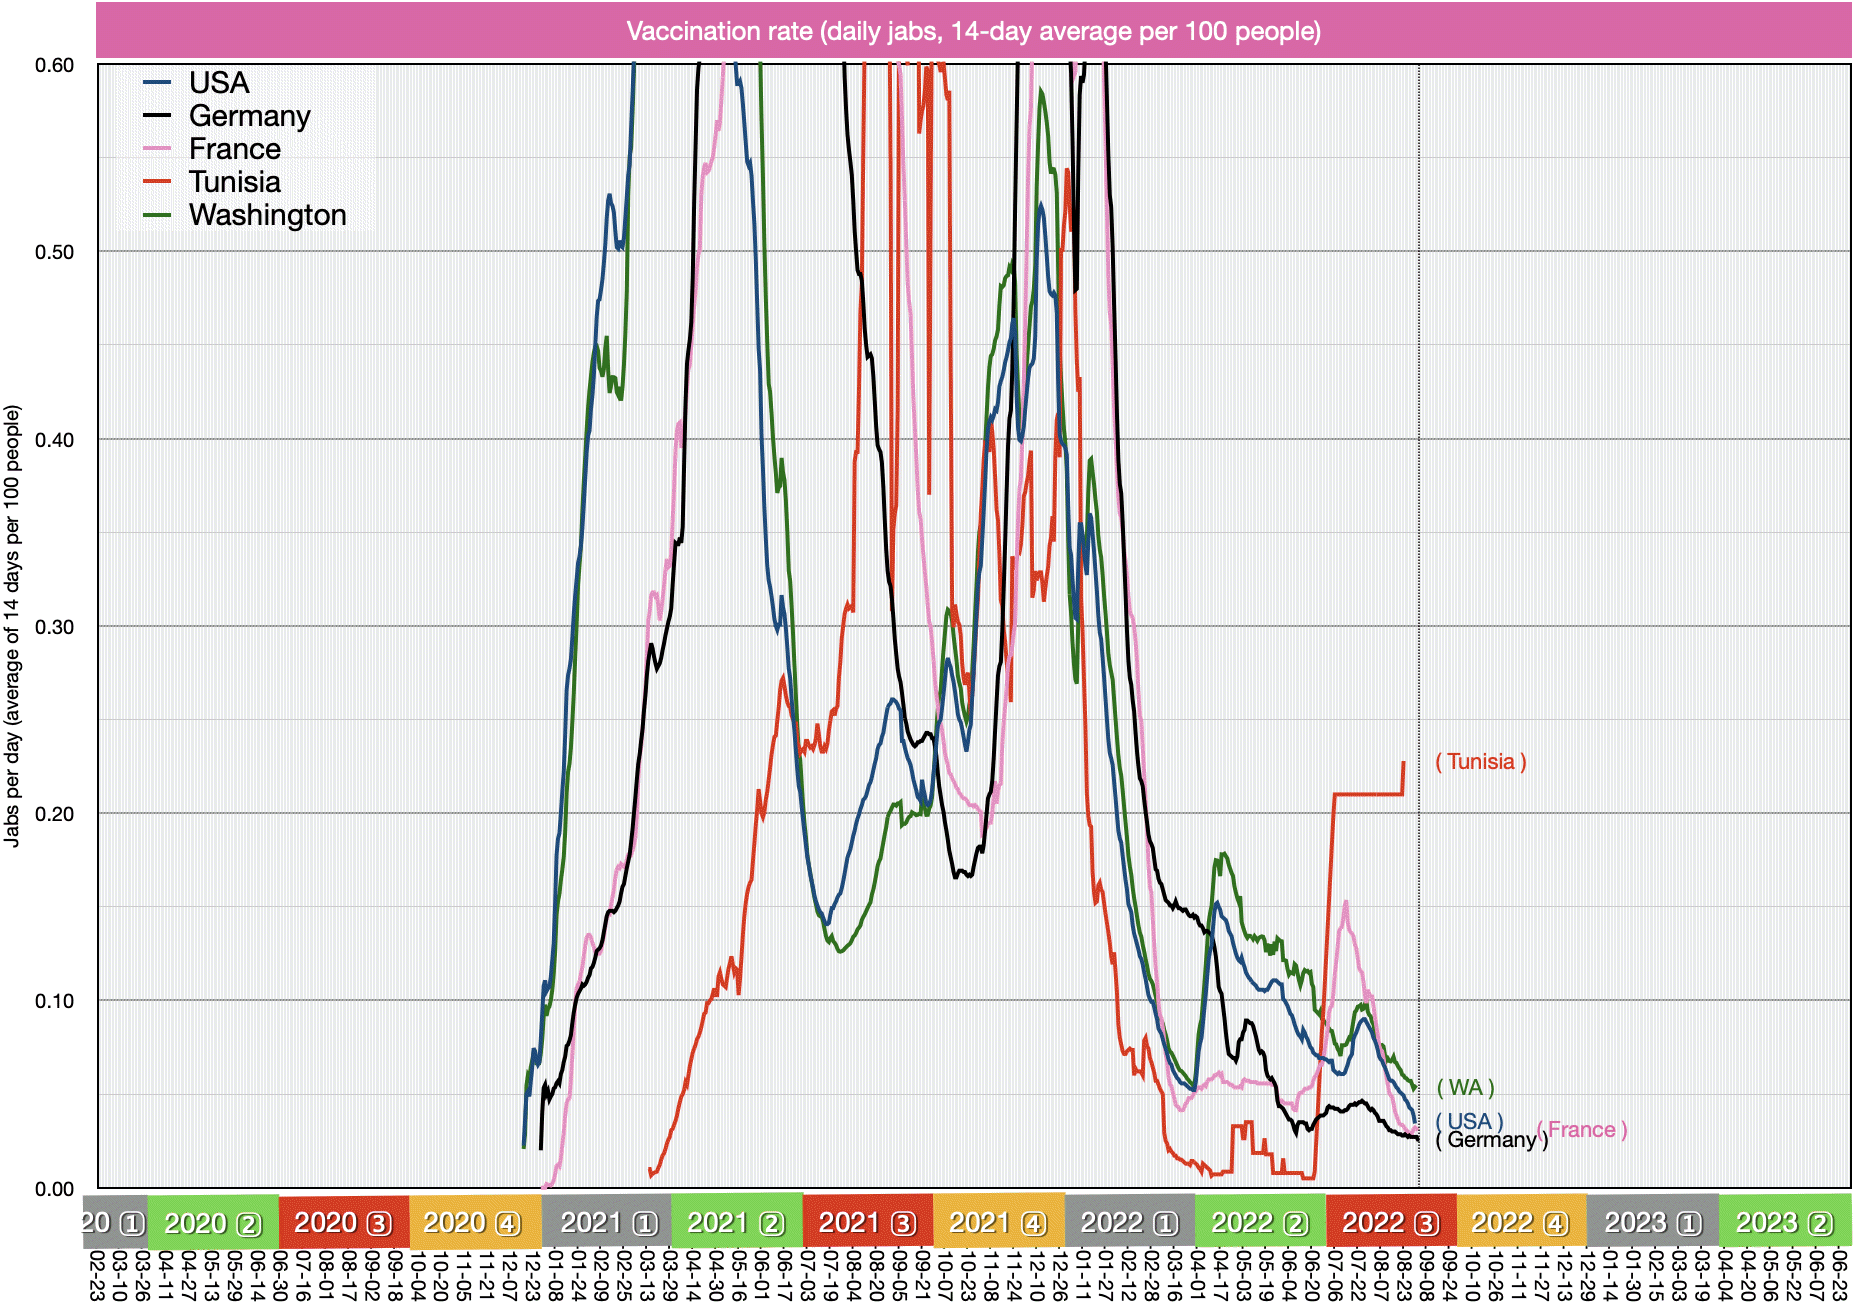Select the 2020 quarter 2 green block
This screenshot has width=1864, height=1302.
(x=213, y=1223)
